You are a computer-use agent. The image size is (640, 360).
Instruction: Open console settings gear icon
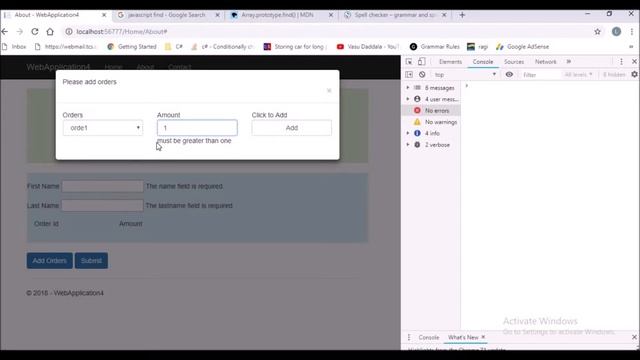coord(634,74)
